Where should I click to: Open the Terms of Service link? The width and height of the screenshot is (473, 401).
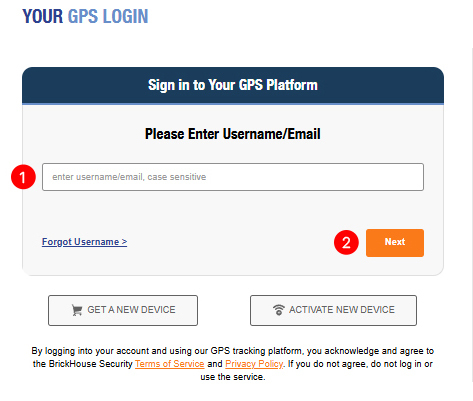click(170, 364)
